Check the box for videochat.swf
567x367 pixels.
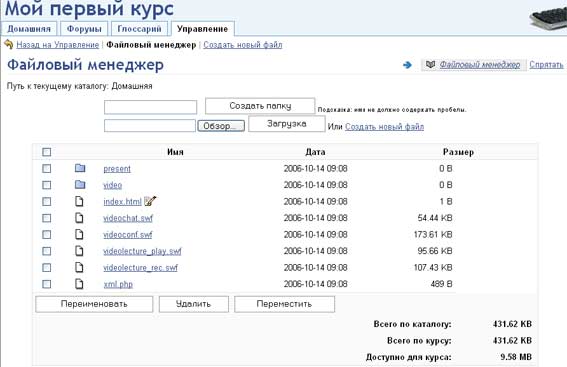[47, 218]
